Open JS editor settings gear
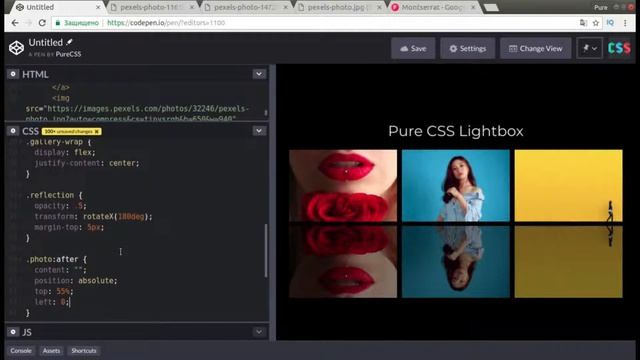 [13, 332]
